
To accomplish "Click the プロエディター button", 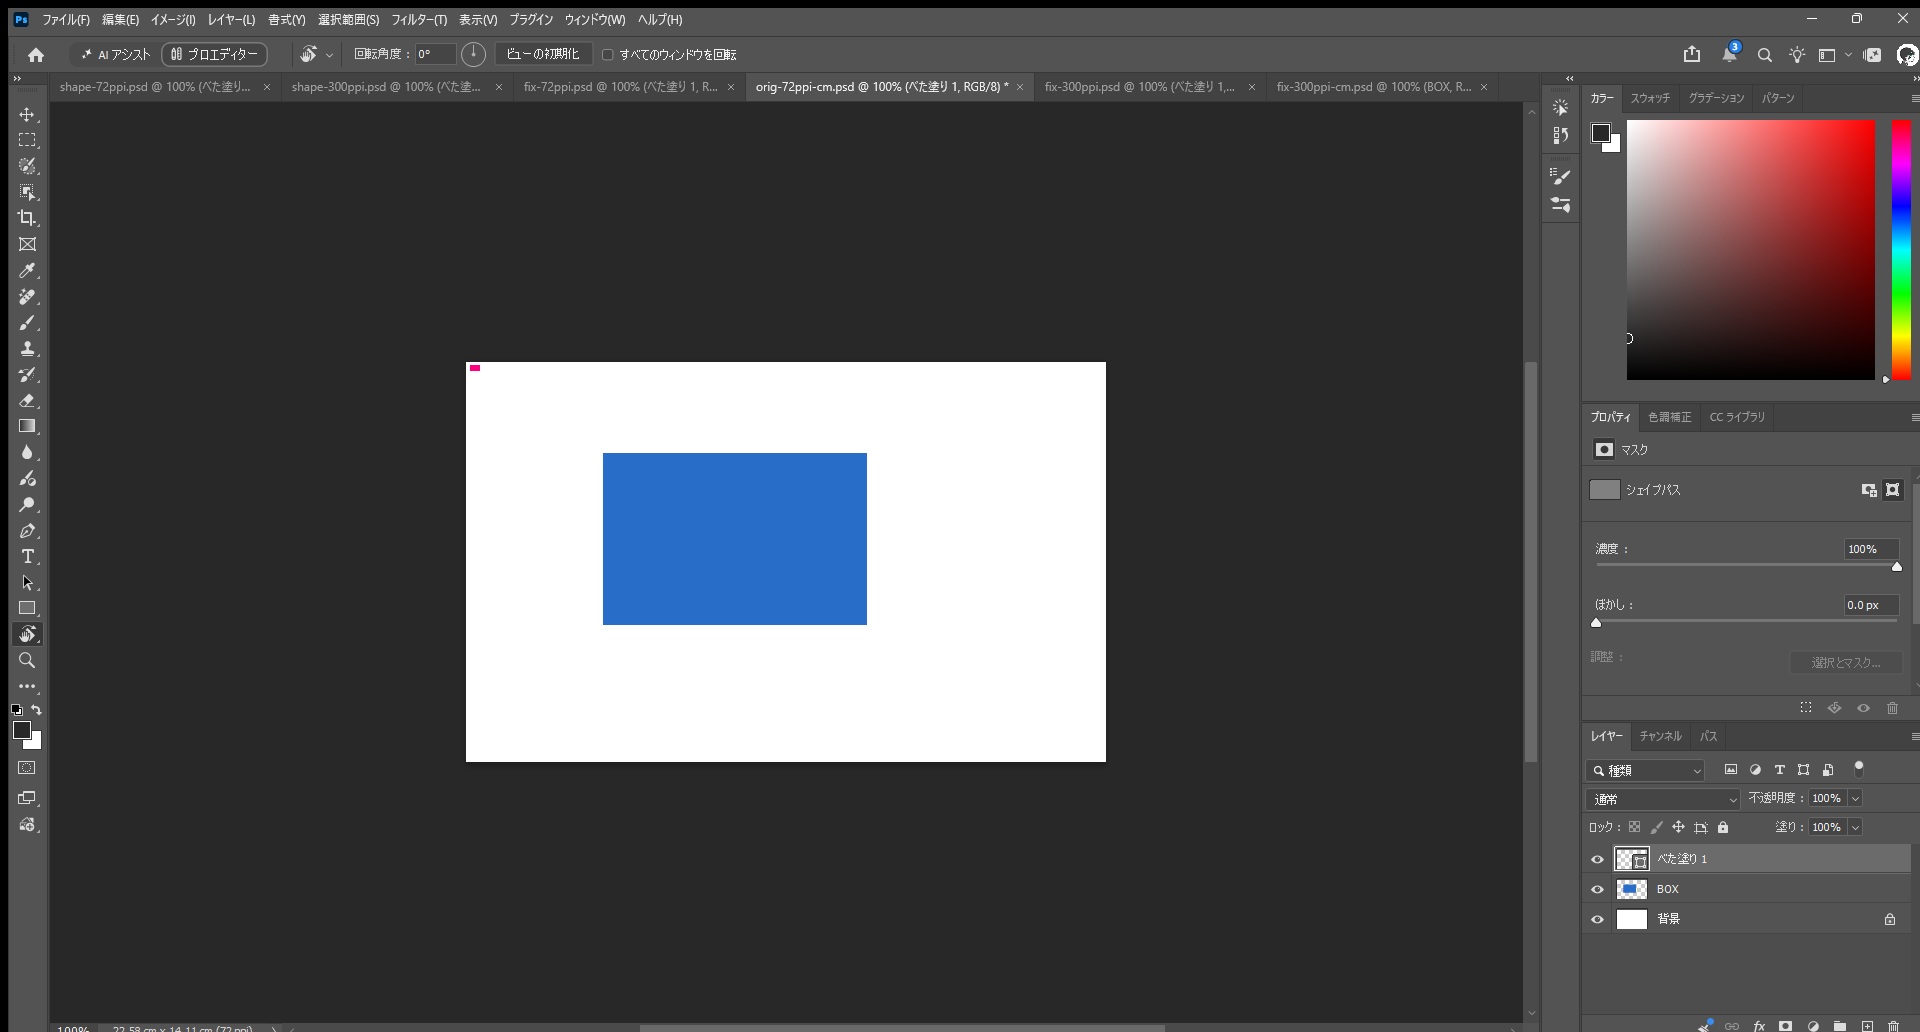I will (214, 55).
